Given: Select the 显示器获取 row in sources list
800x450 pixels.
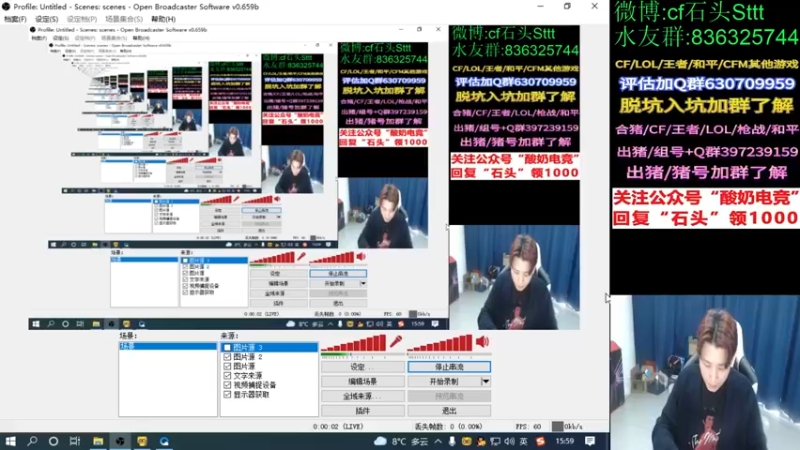Looking at the screenshot, I should [x=269, y=394].
